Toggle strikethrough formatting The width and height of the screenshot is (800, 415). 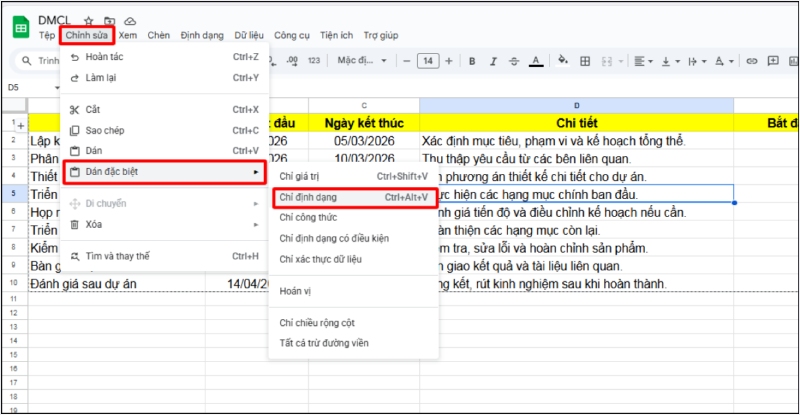coord(514,61)
